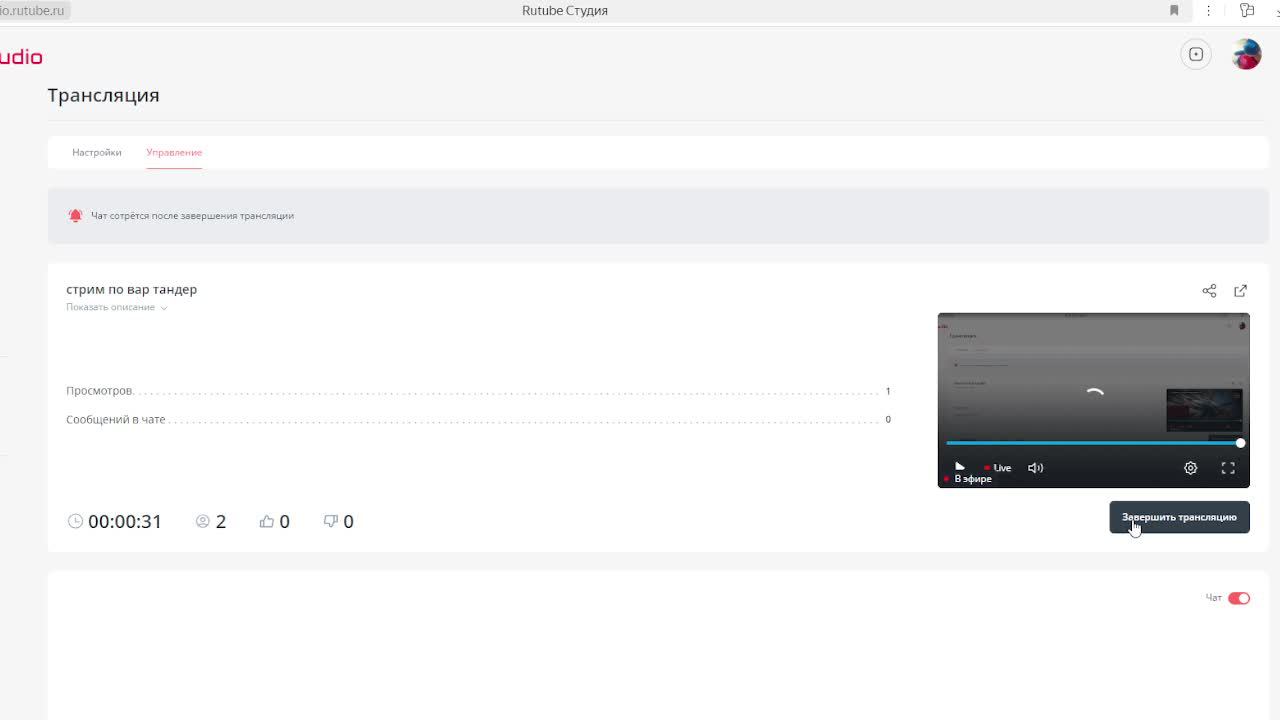Screen dimensions: 1280x720
Task: Enter fullscreen in the video player
Action: [x=1228, y=467]
